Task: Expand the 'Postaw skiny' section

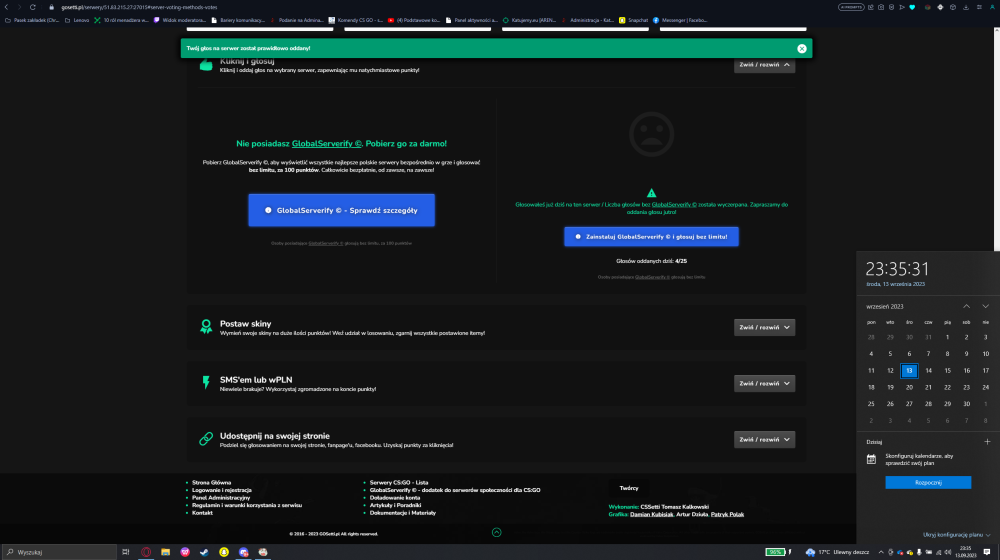Action: (x=764, y=327)
